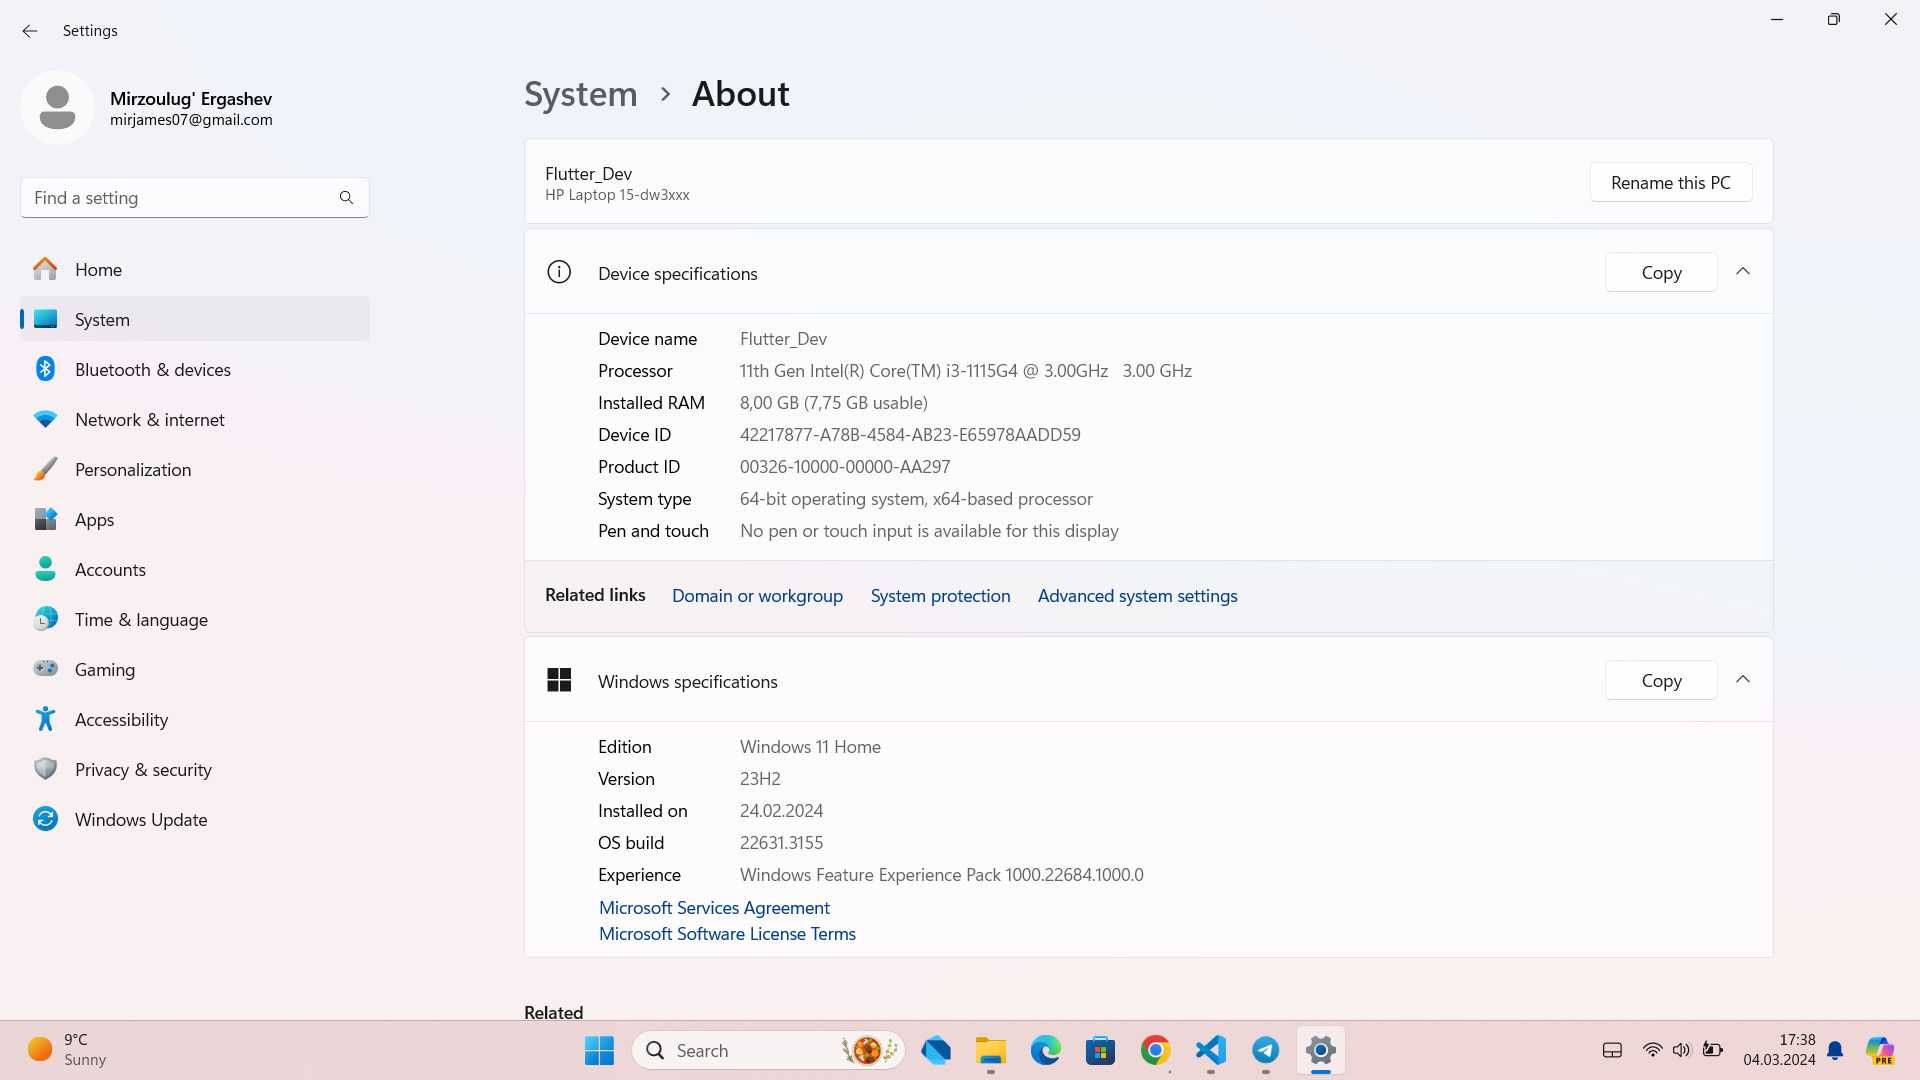Click the info icon beside Device specifications
1920x1080 pixels.
[559, 272]
